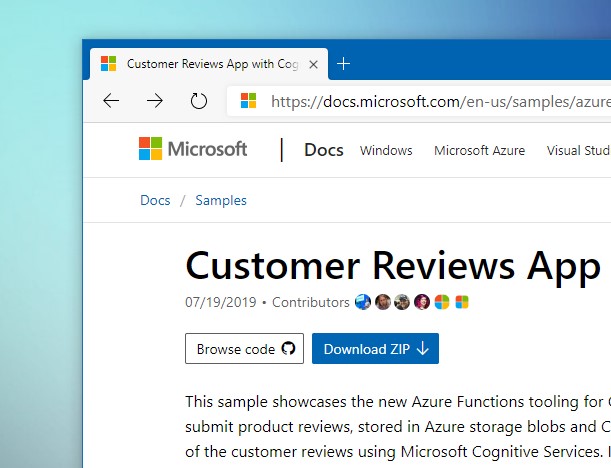Viewport: 611px width, 468px height.
Task: Click the Browse code button
Action: click(x=244, y=348)
